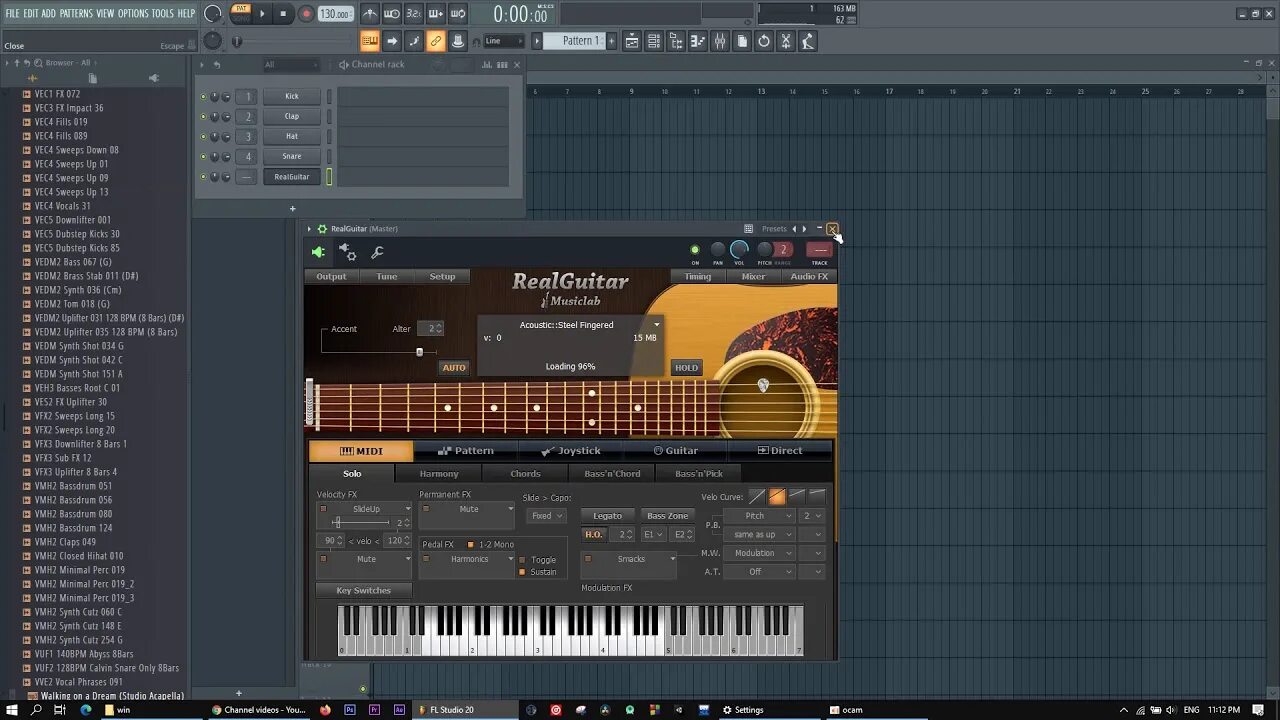
Task: Toggle the AUTO accent button
Action: pyautogui.click(x=454, y=367)
